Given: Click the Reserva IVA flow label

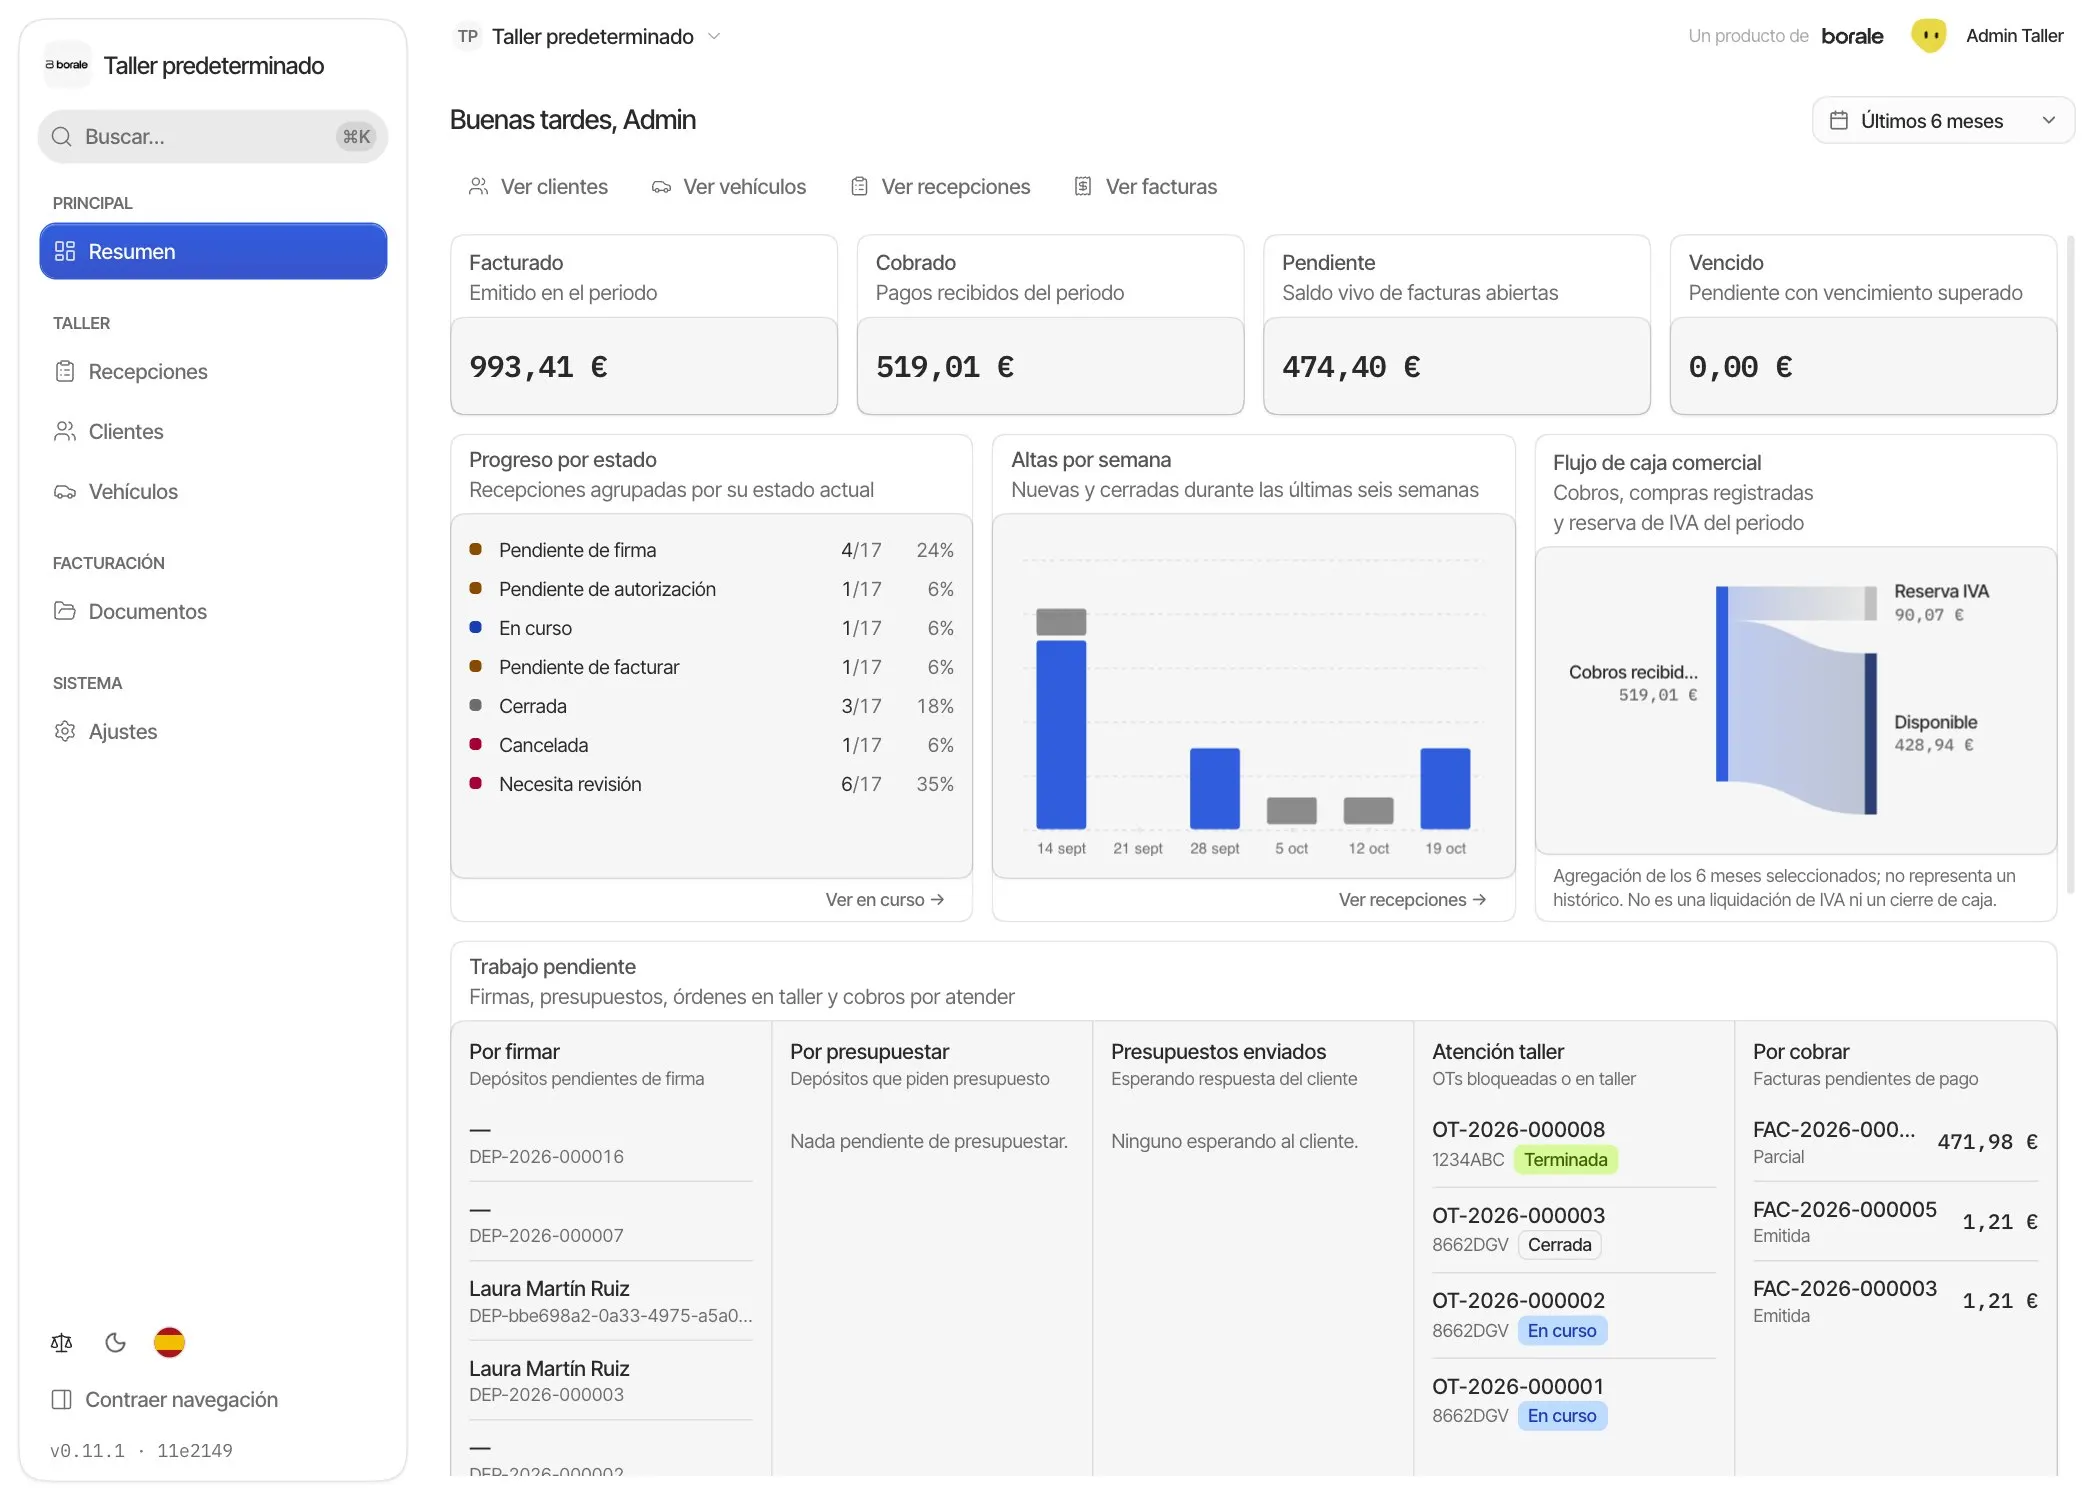Looking at the screenshot, I should (x=1941, y=591).
